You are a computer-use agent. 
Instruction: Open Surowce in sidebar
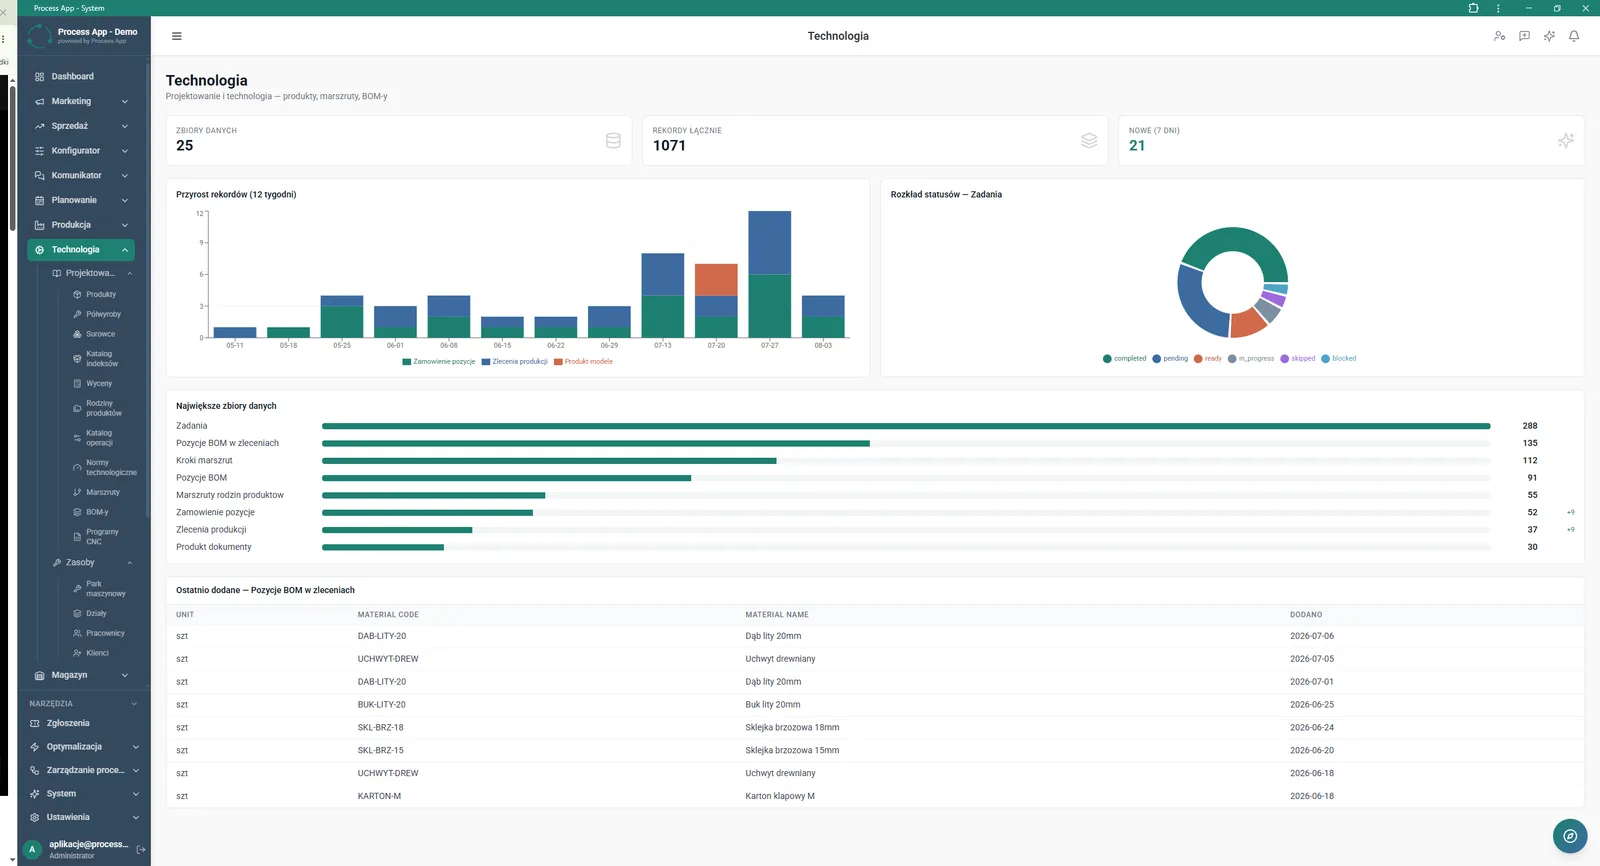coord(101,334)
